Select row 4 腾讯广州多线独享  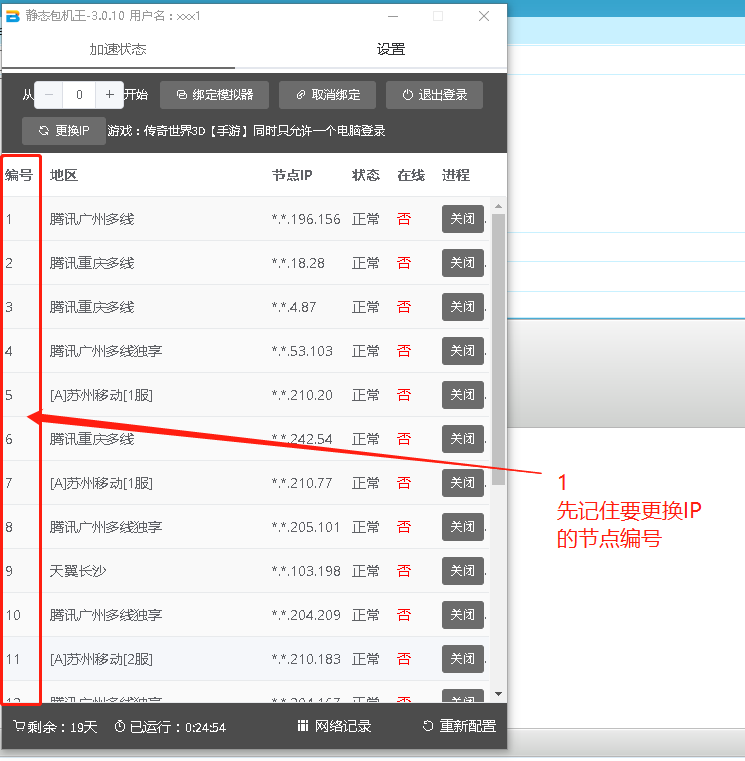coord(105,351)
